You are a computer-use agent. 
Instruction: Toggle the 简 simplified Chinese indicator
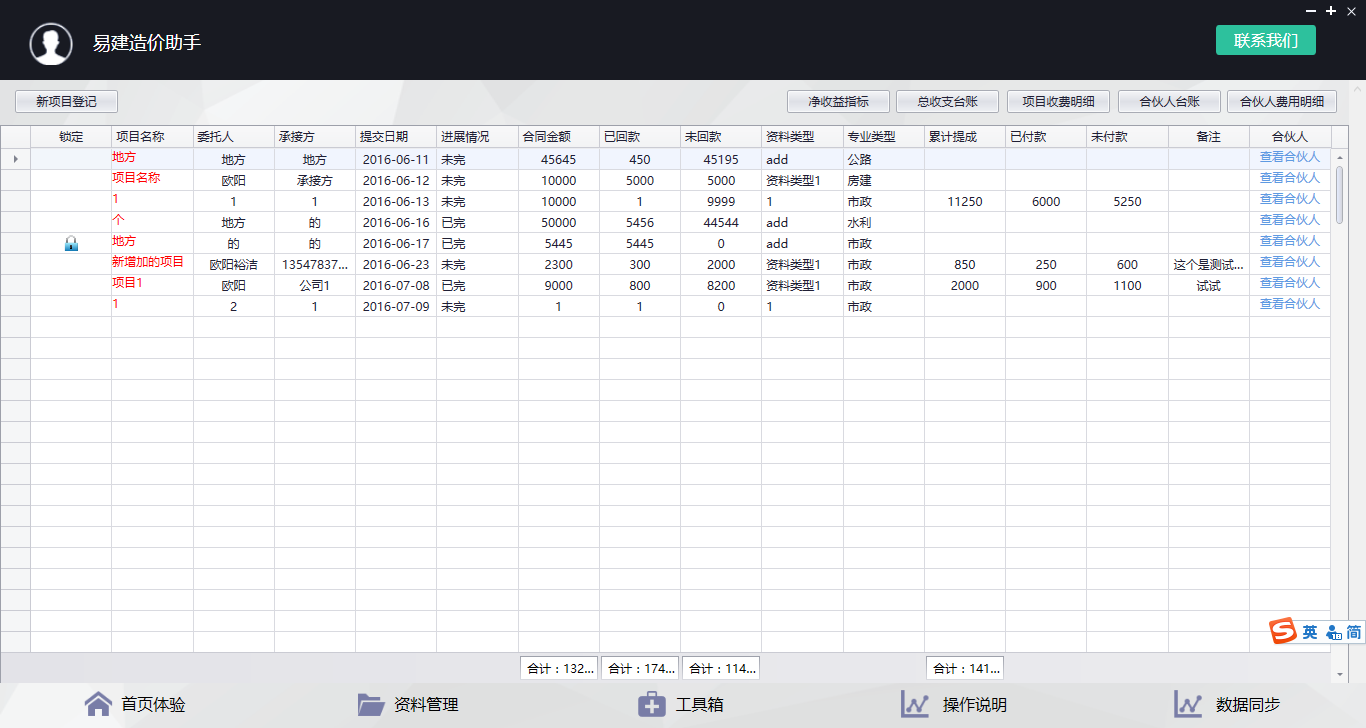[1353, 632]
